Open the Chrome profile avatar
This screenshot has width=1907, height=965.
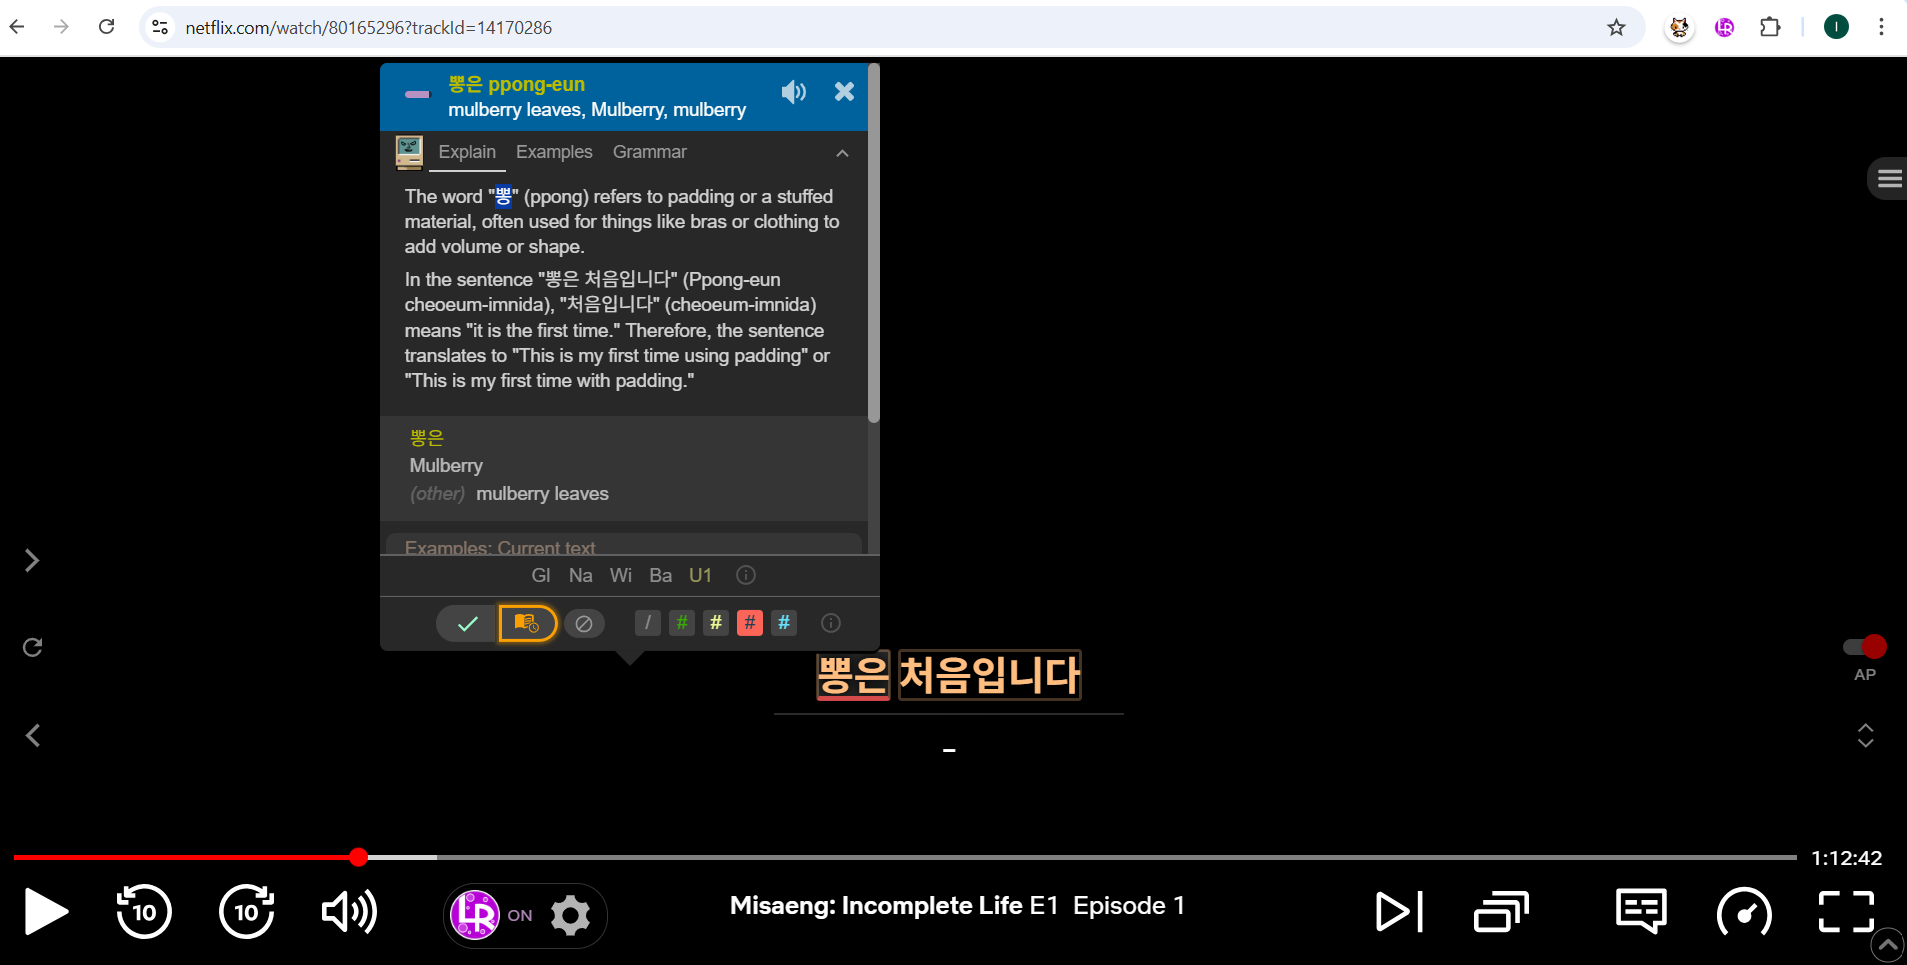coord(1836,27)
